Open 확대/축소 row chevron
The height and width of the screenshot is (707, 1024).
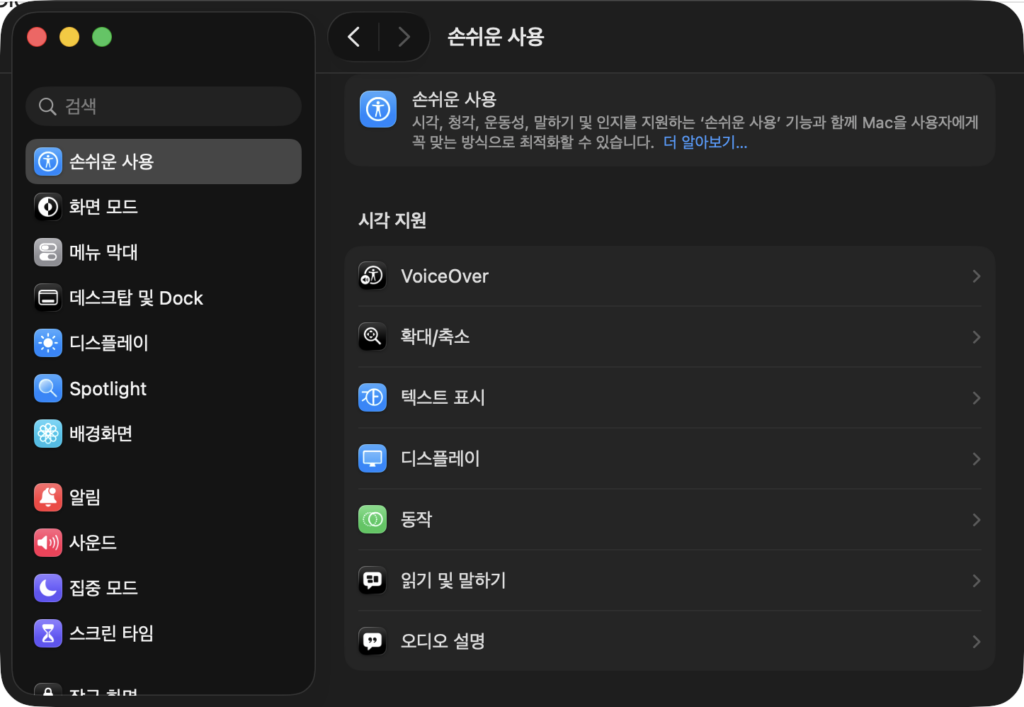tap(976, 337)
